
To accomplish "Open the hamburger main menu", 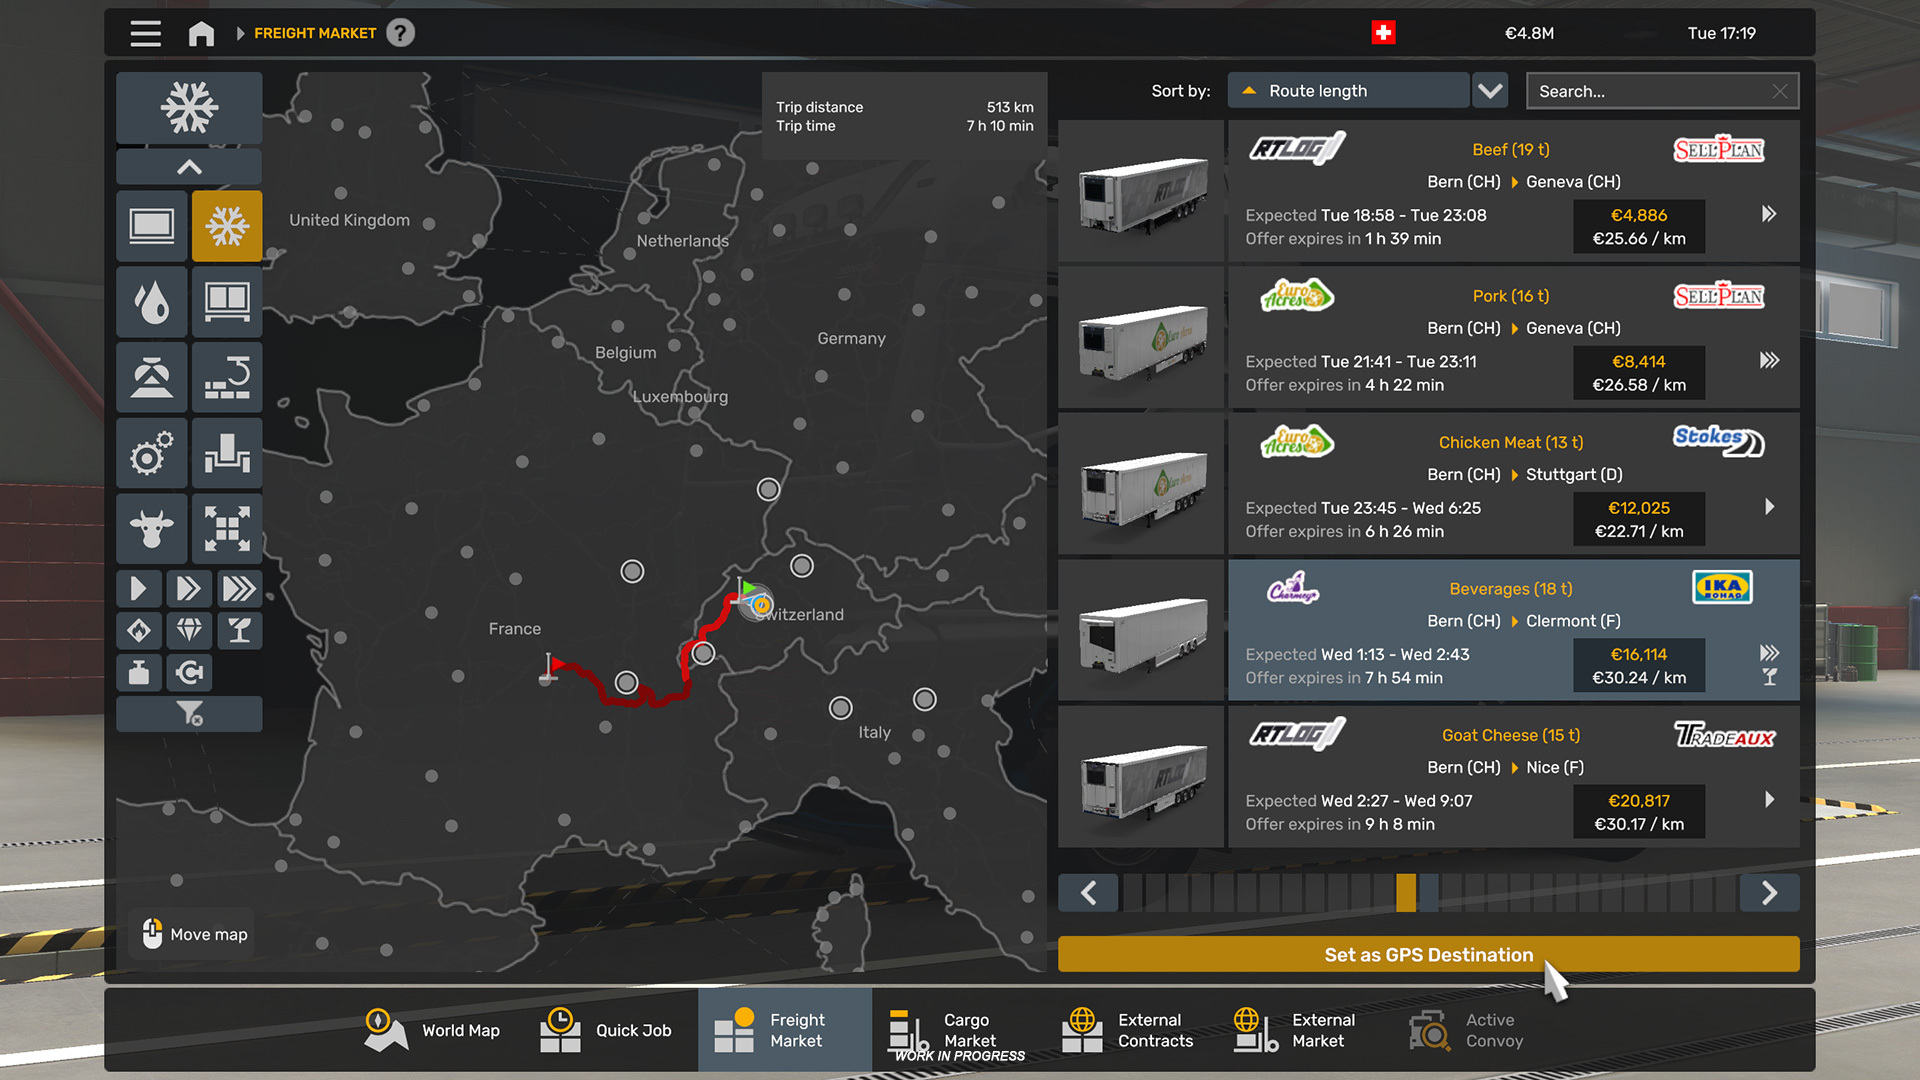I will tap(146, 34).
